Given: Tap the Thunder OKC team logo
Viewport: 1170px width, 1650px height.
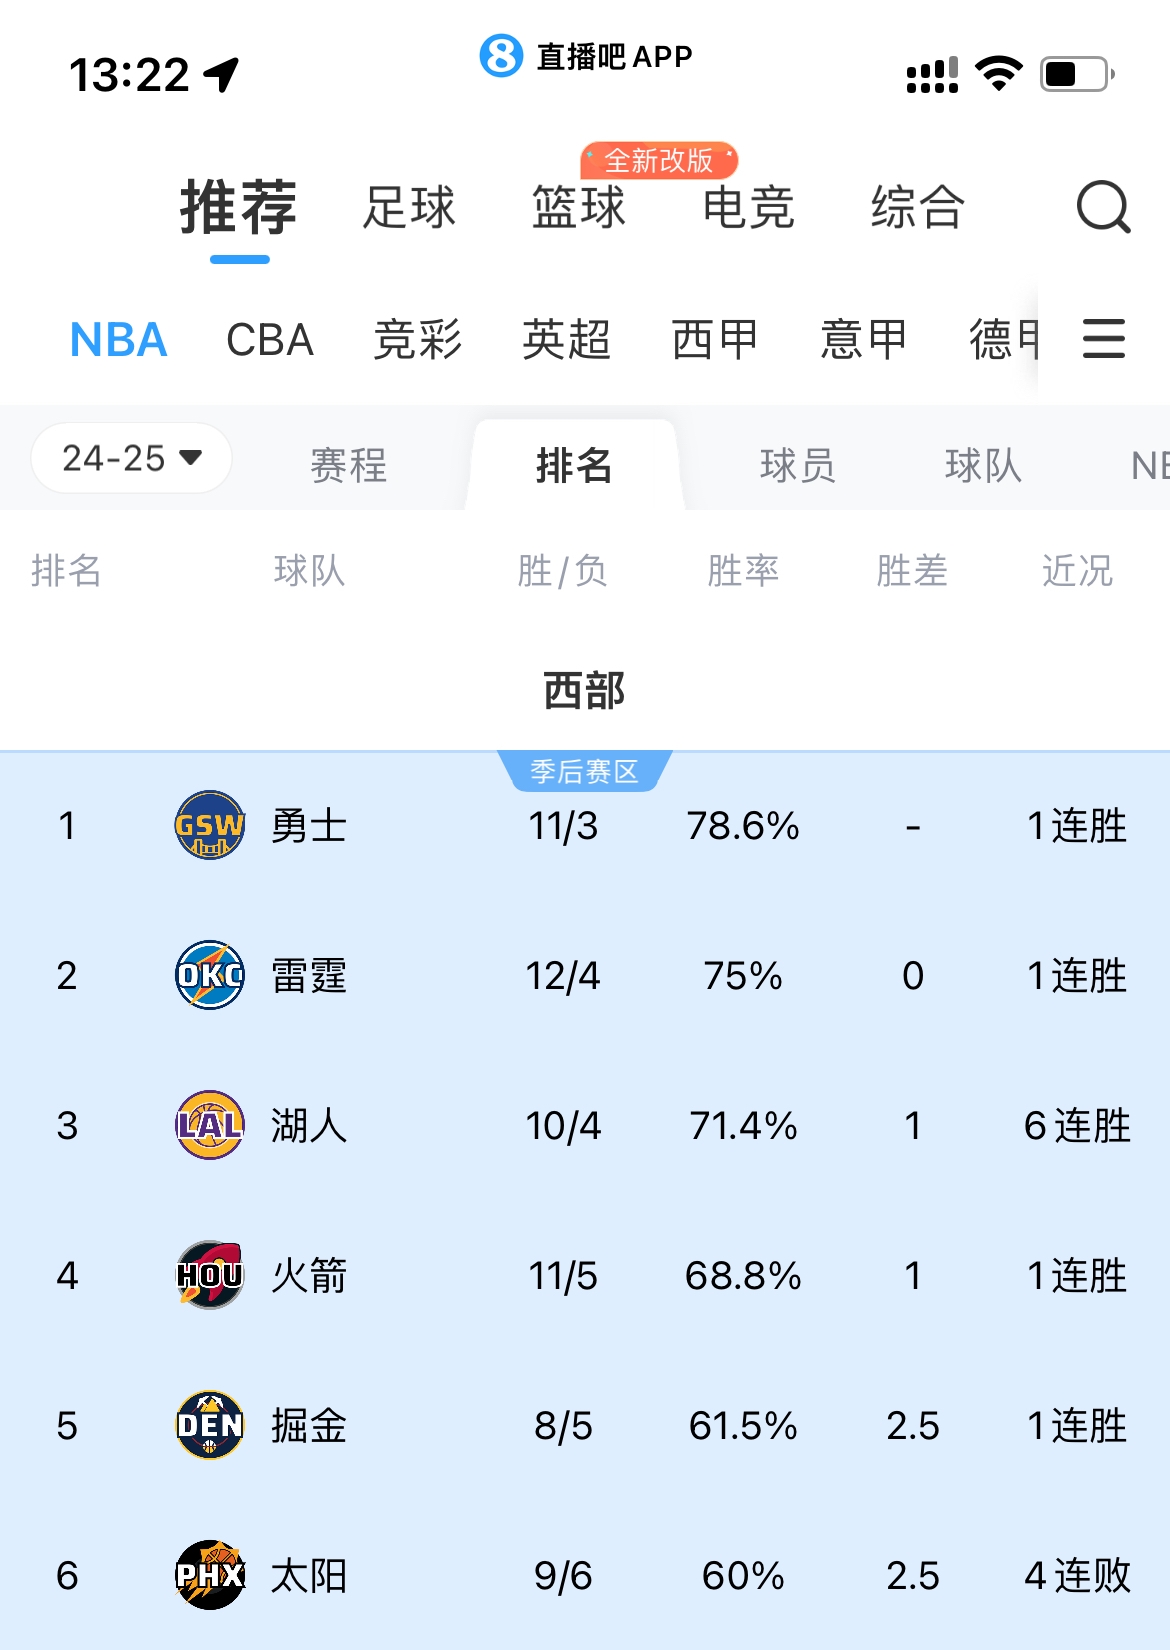Looking at the screenshot, I should click(x=210, y=975).
